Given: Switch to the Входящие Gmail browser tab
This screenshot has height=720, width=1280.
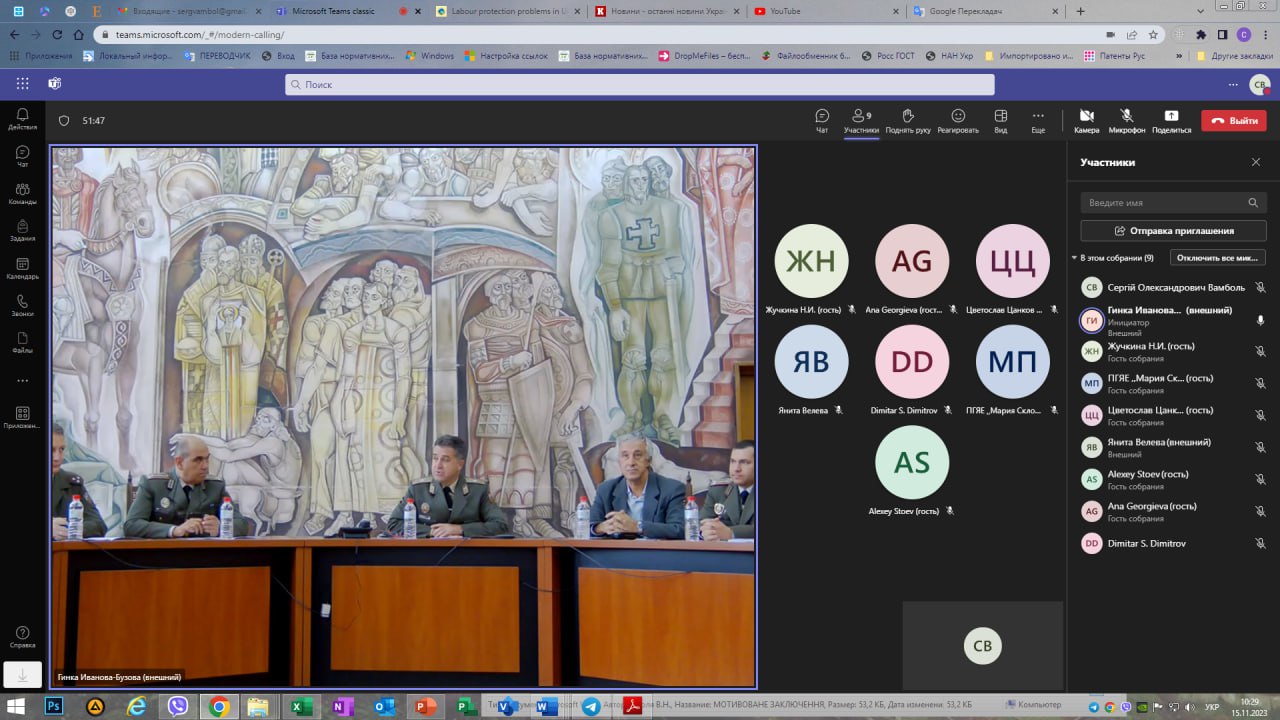Looking at the screenshot, I should tap(190, 11).
